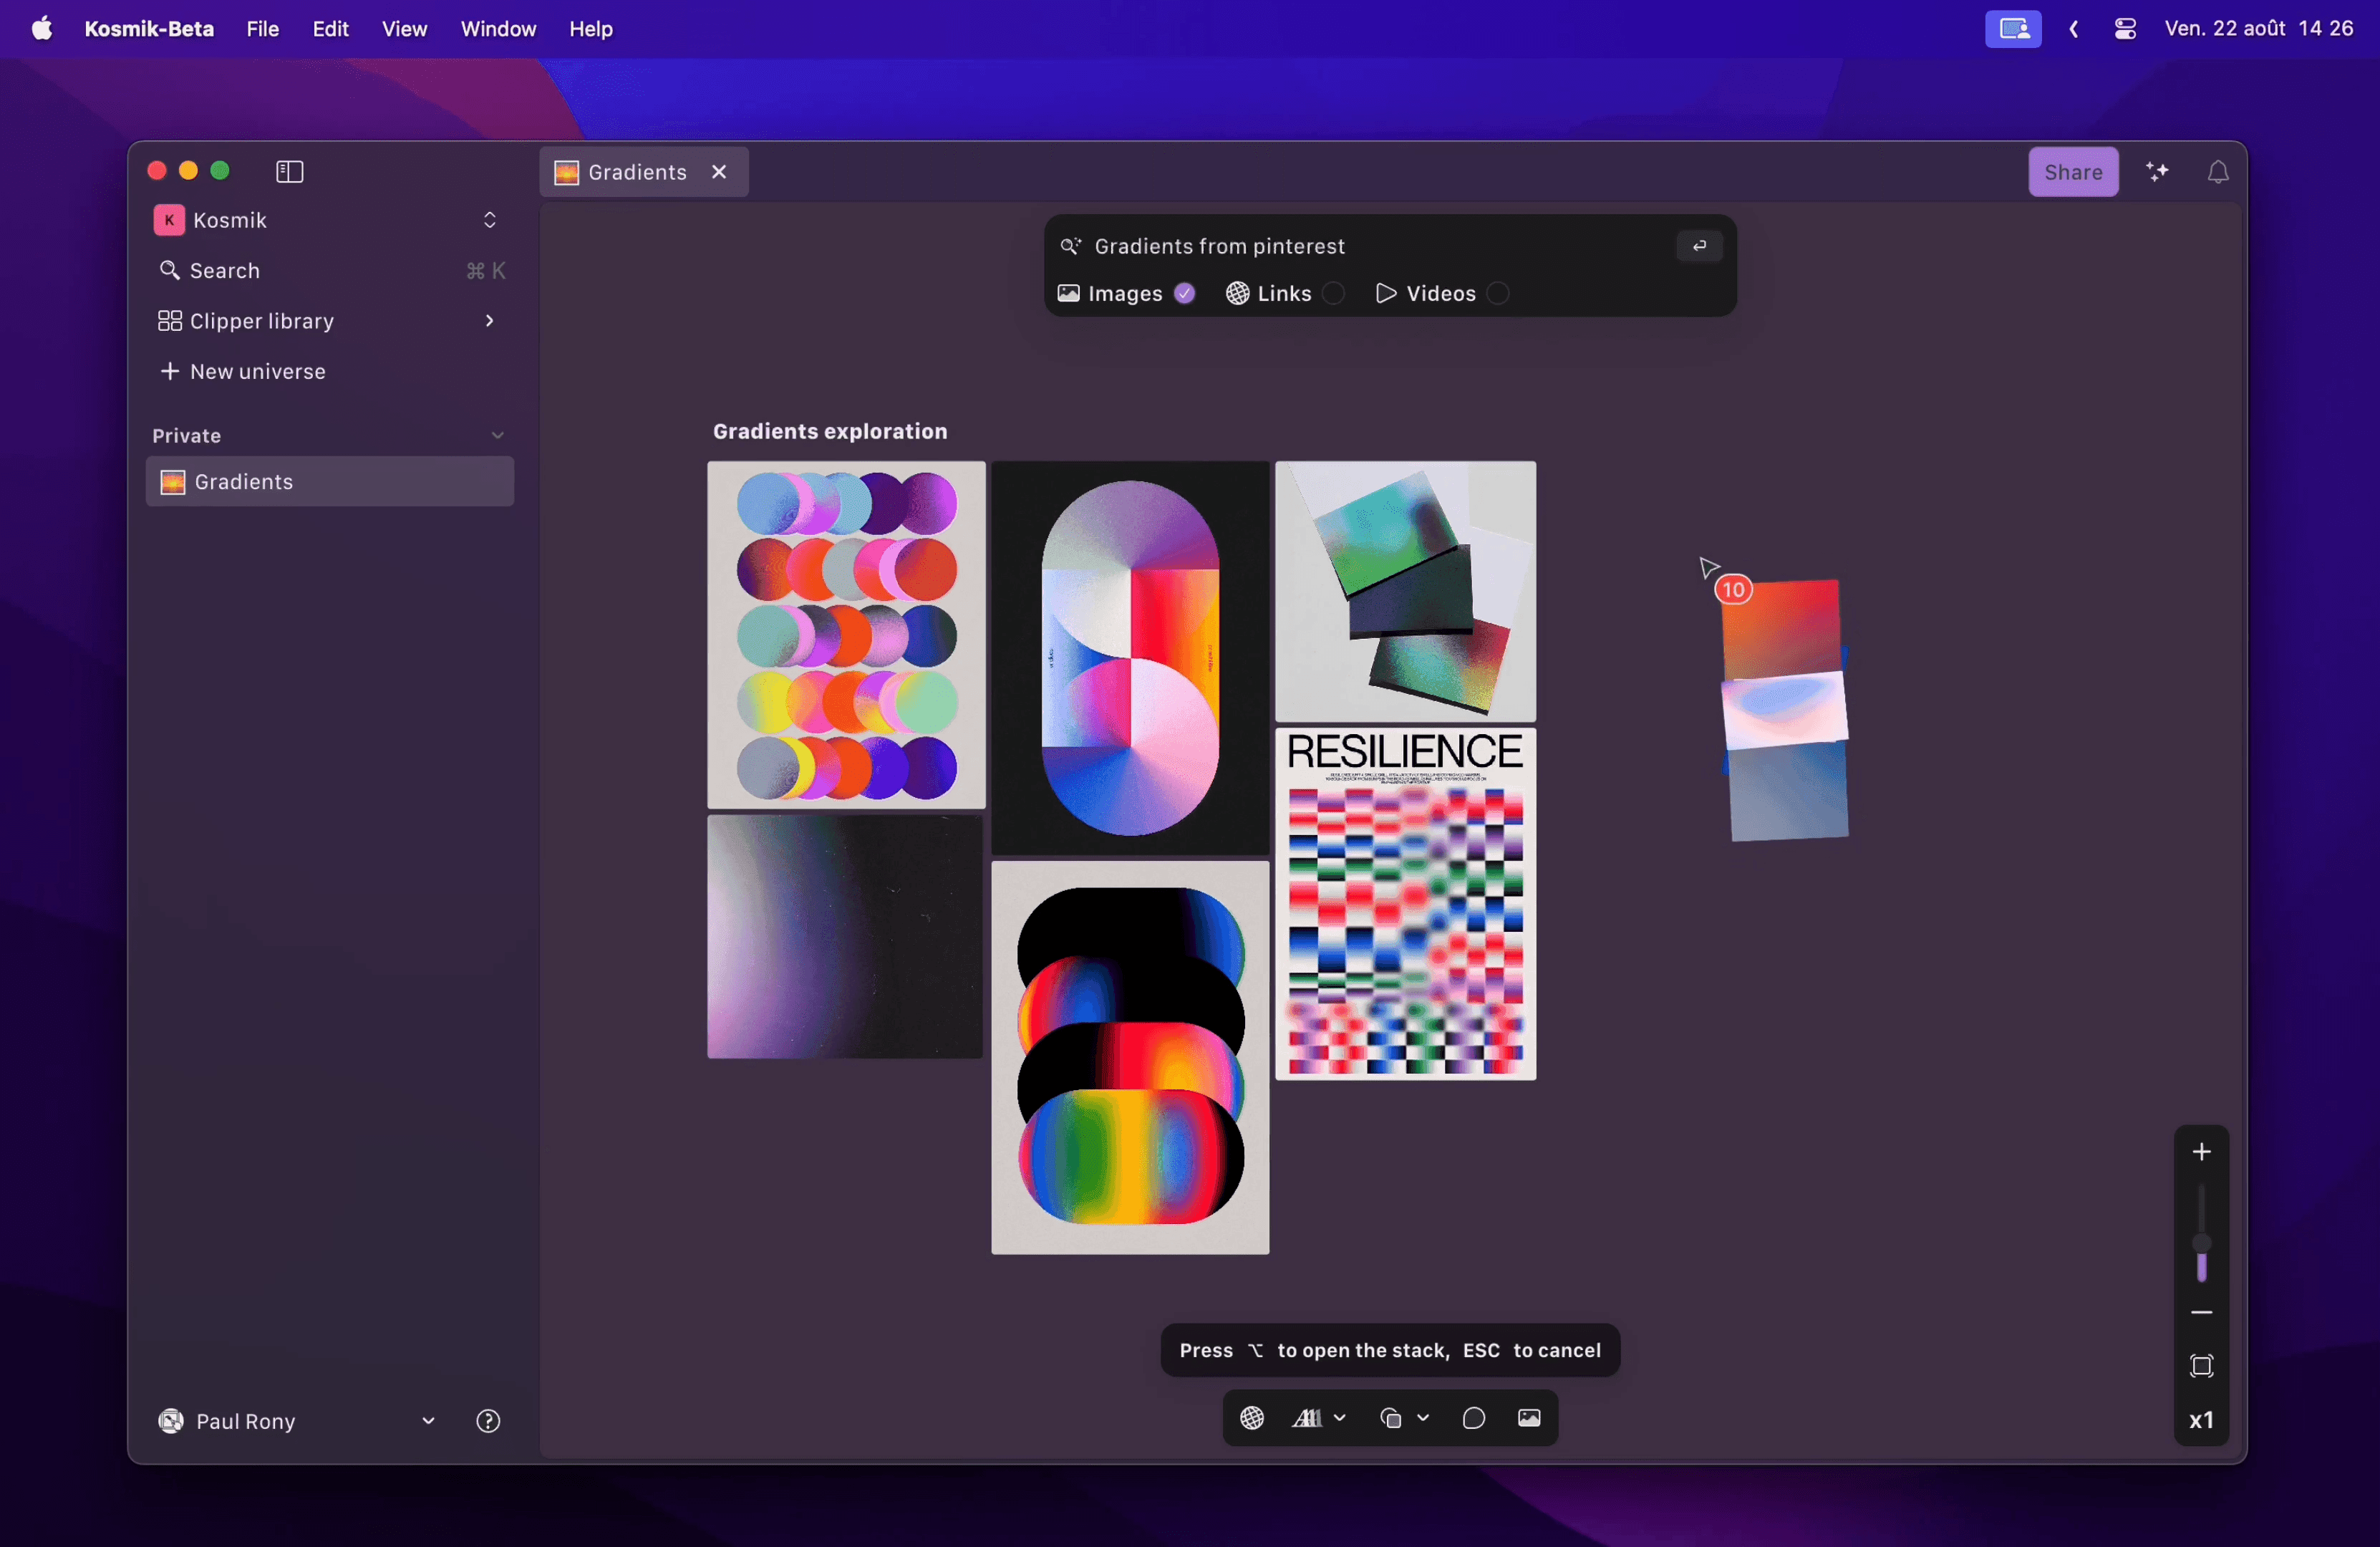The height and width of the screenshot is (1547, 2380).
Task: Open Search in the sidebar
Action: [x=330, y=270]
